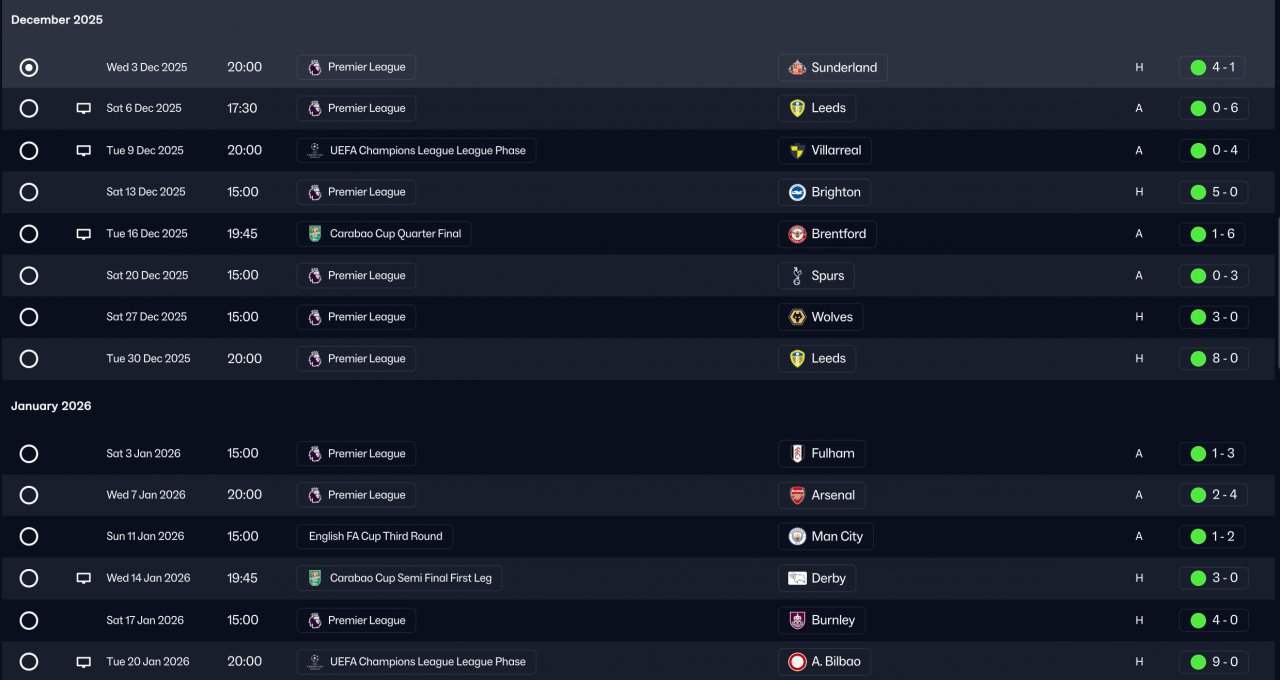Click the Man City club crest icon
Viewport: 1280px width, 680px height.
[797, 537]
